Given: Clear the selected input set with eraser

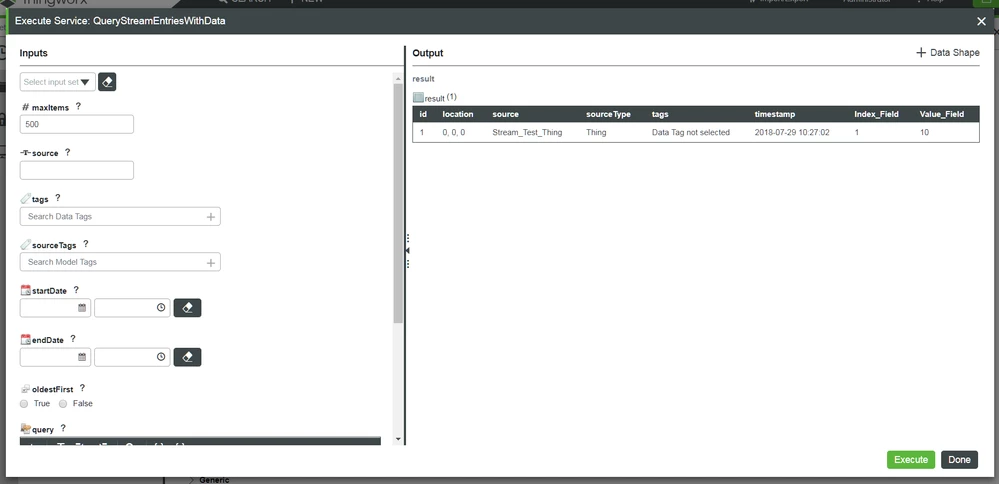Looking at the screenshot, I should [107, 82].
